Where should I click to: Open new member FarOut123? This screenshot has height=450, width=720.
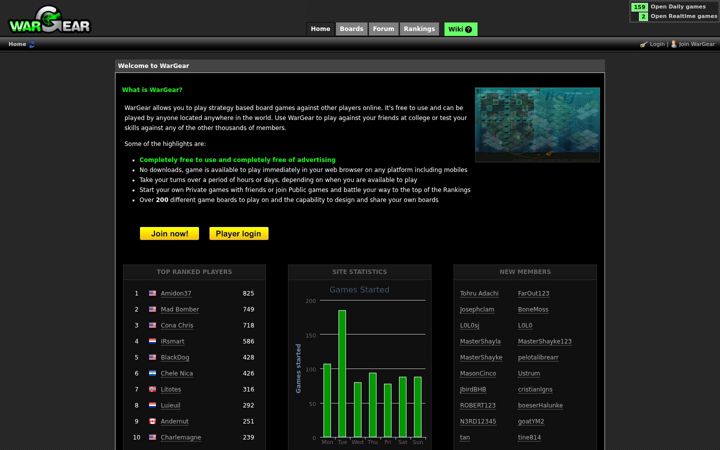point(533,293)
